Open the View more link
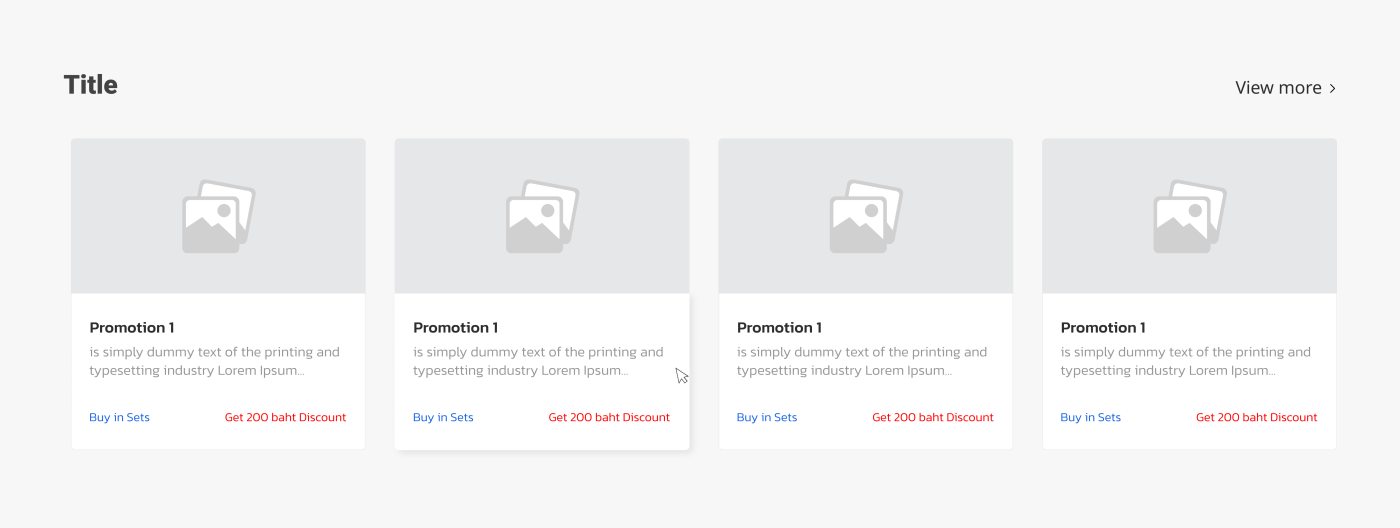The width and height of the screenshot is (1400, 528). click(x=1278, y=88)
